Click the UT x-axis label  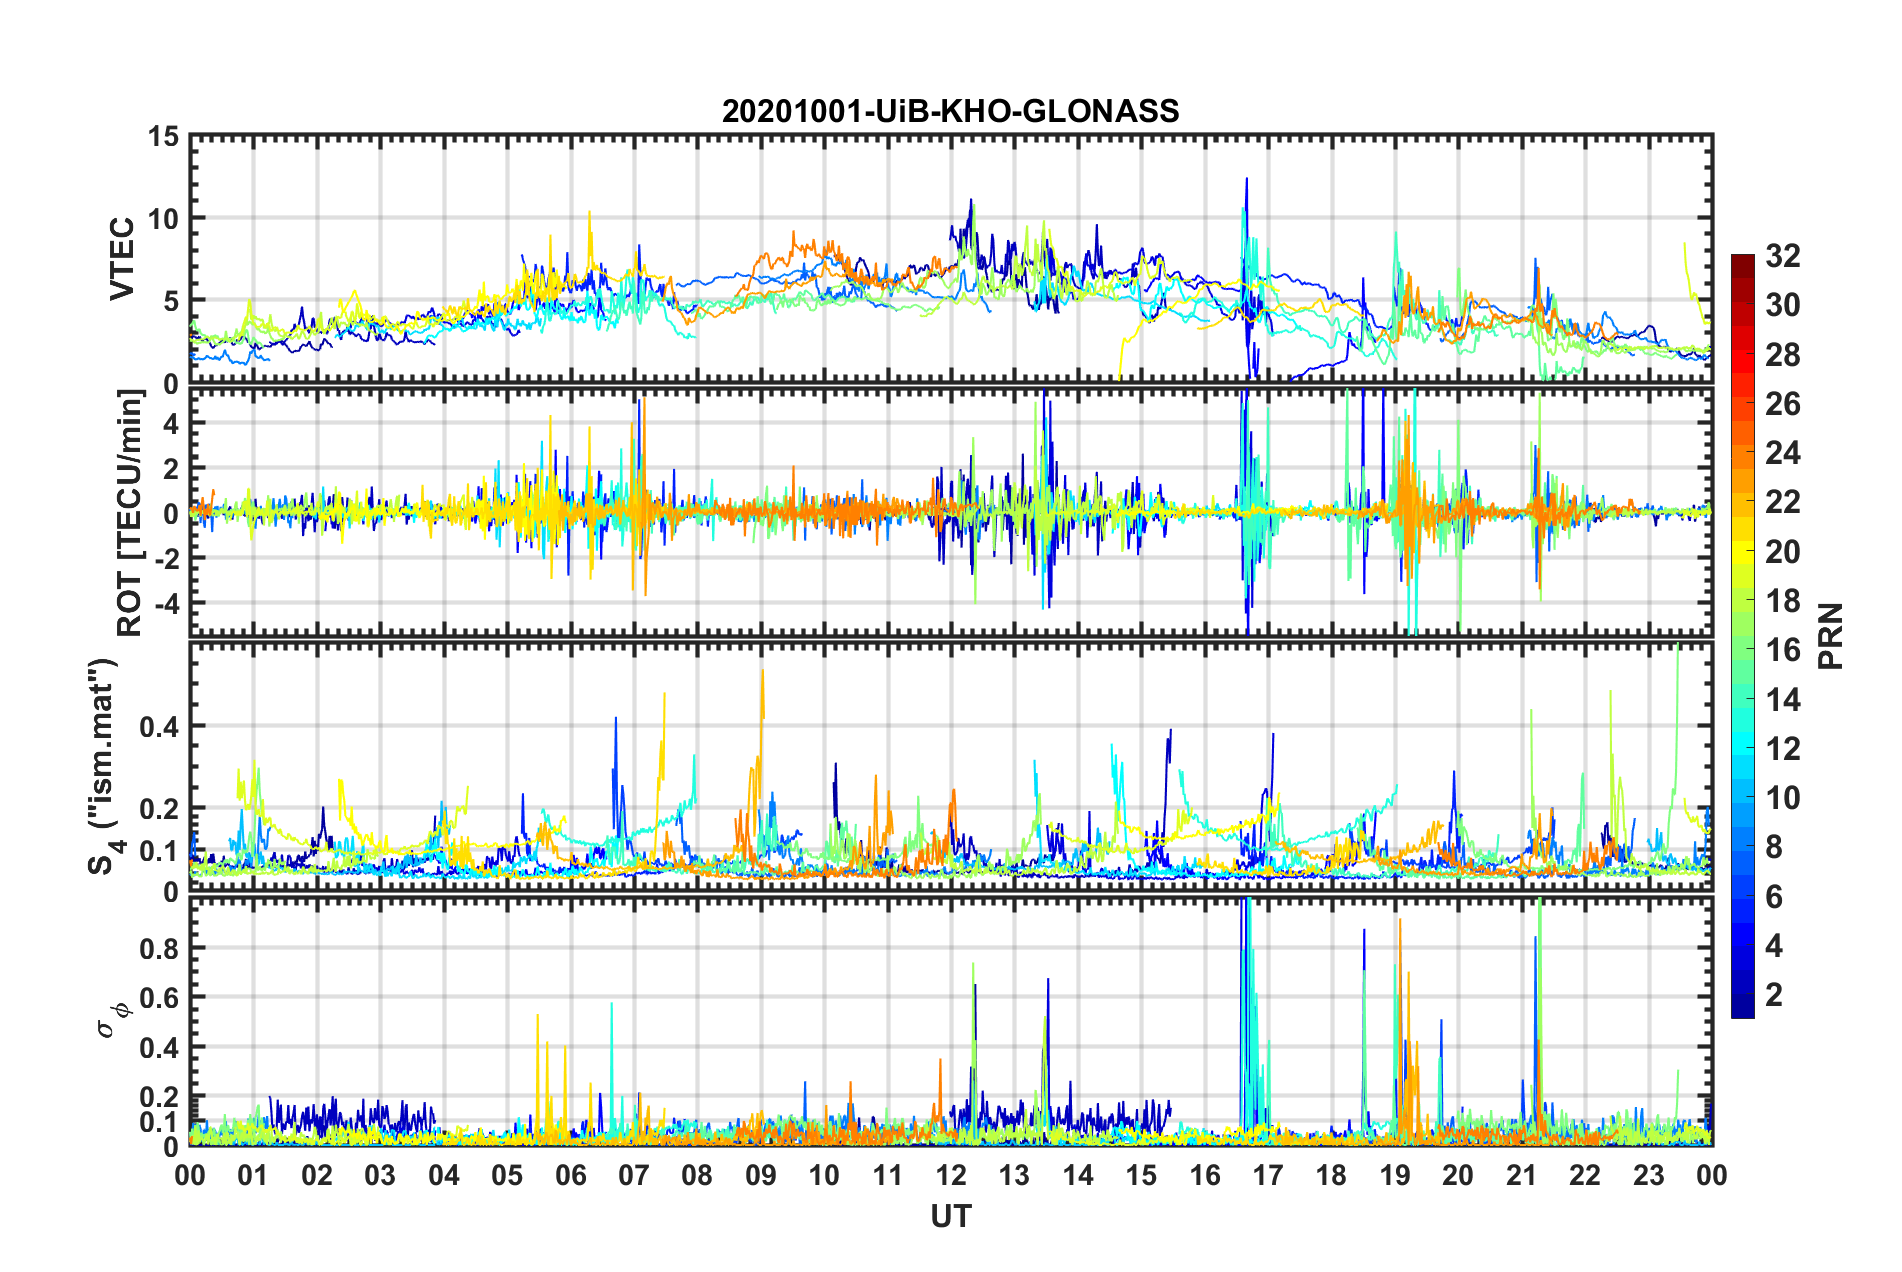[951, 1216]
